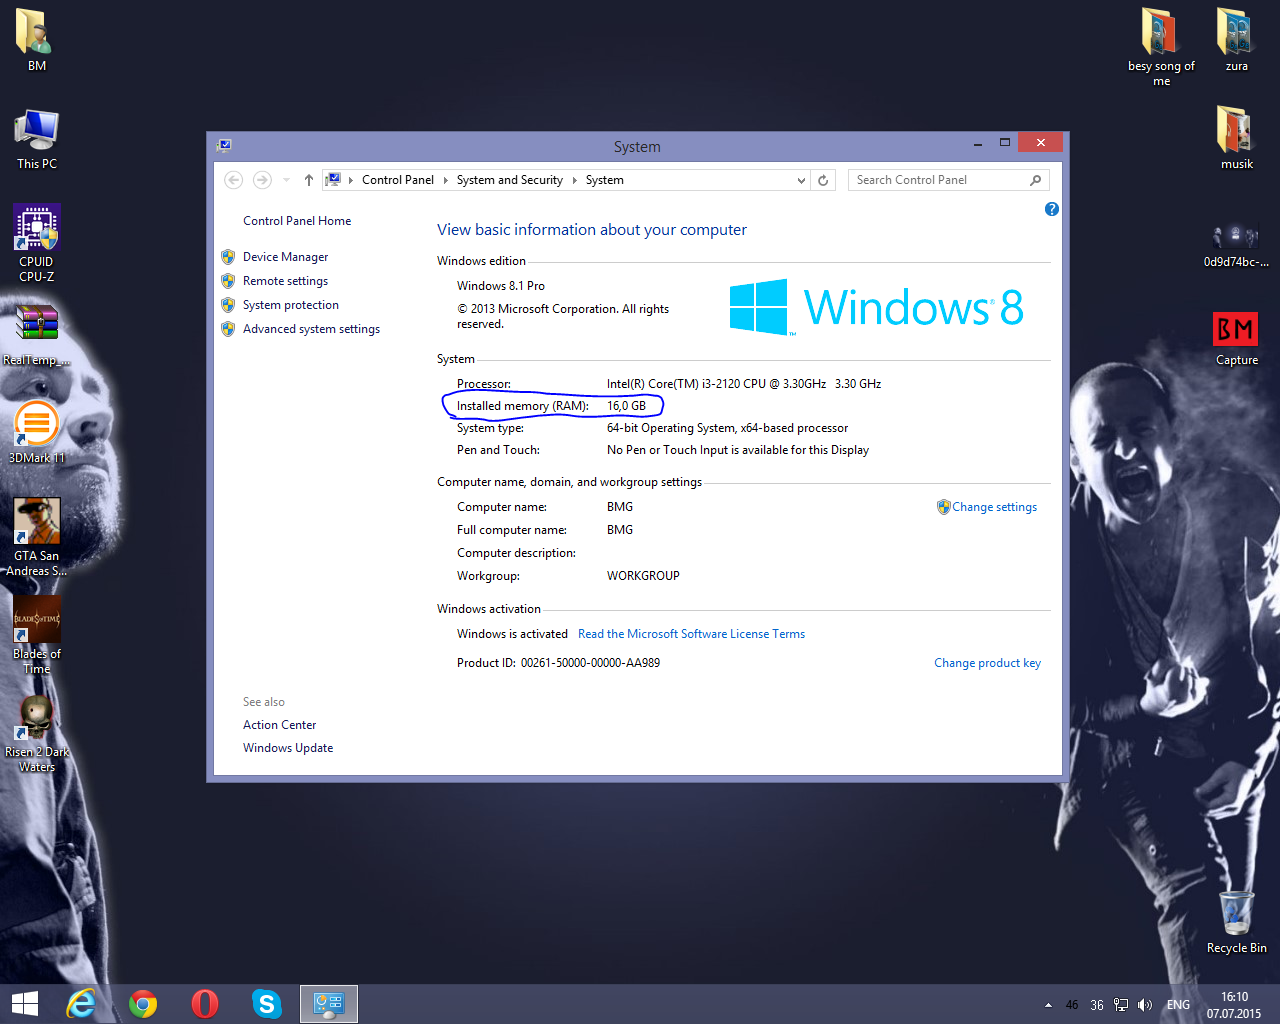Image resolution: width=1280 pixels, height=1024 pixels.
Task: Open the BM user folder on desktop
Action: tap(36, 40)
